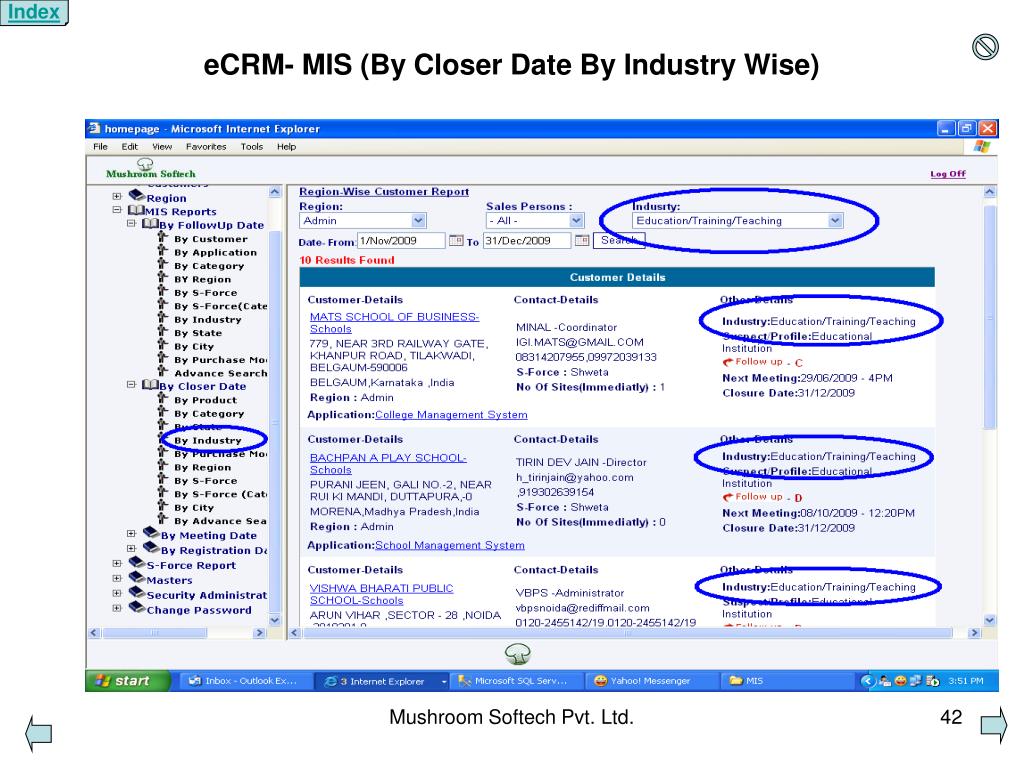
Task: Open the Tools menu
Action: (x=251, y=146)
